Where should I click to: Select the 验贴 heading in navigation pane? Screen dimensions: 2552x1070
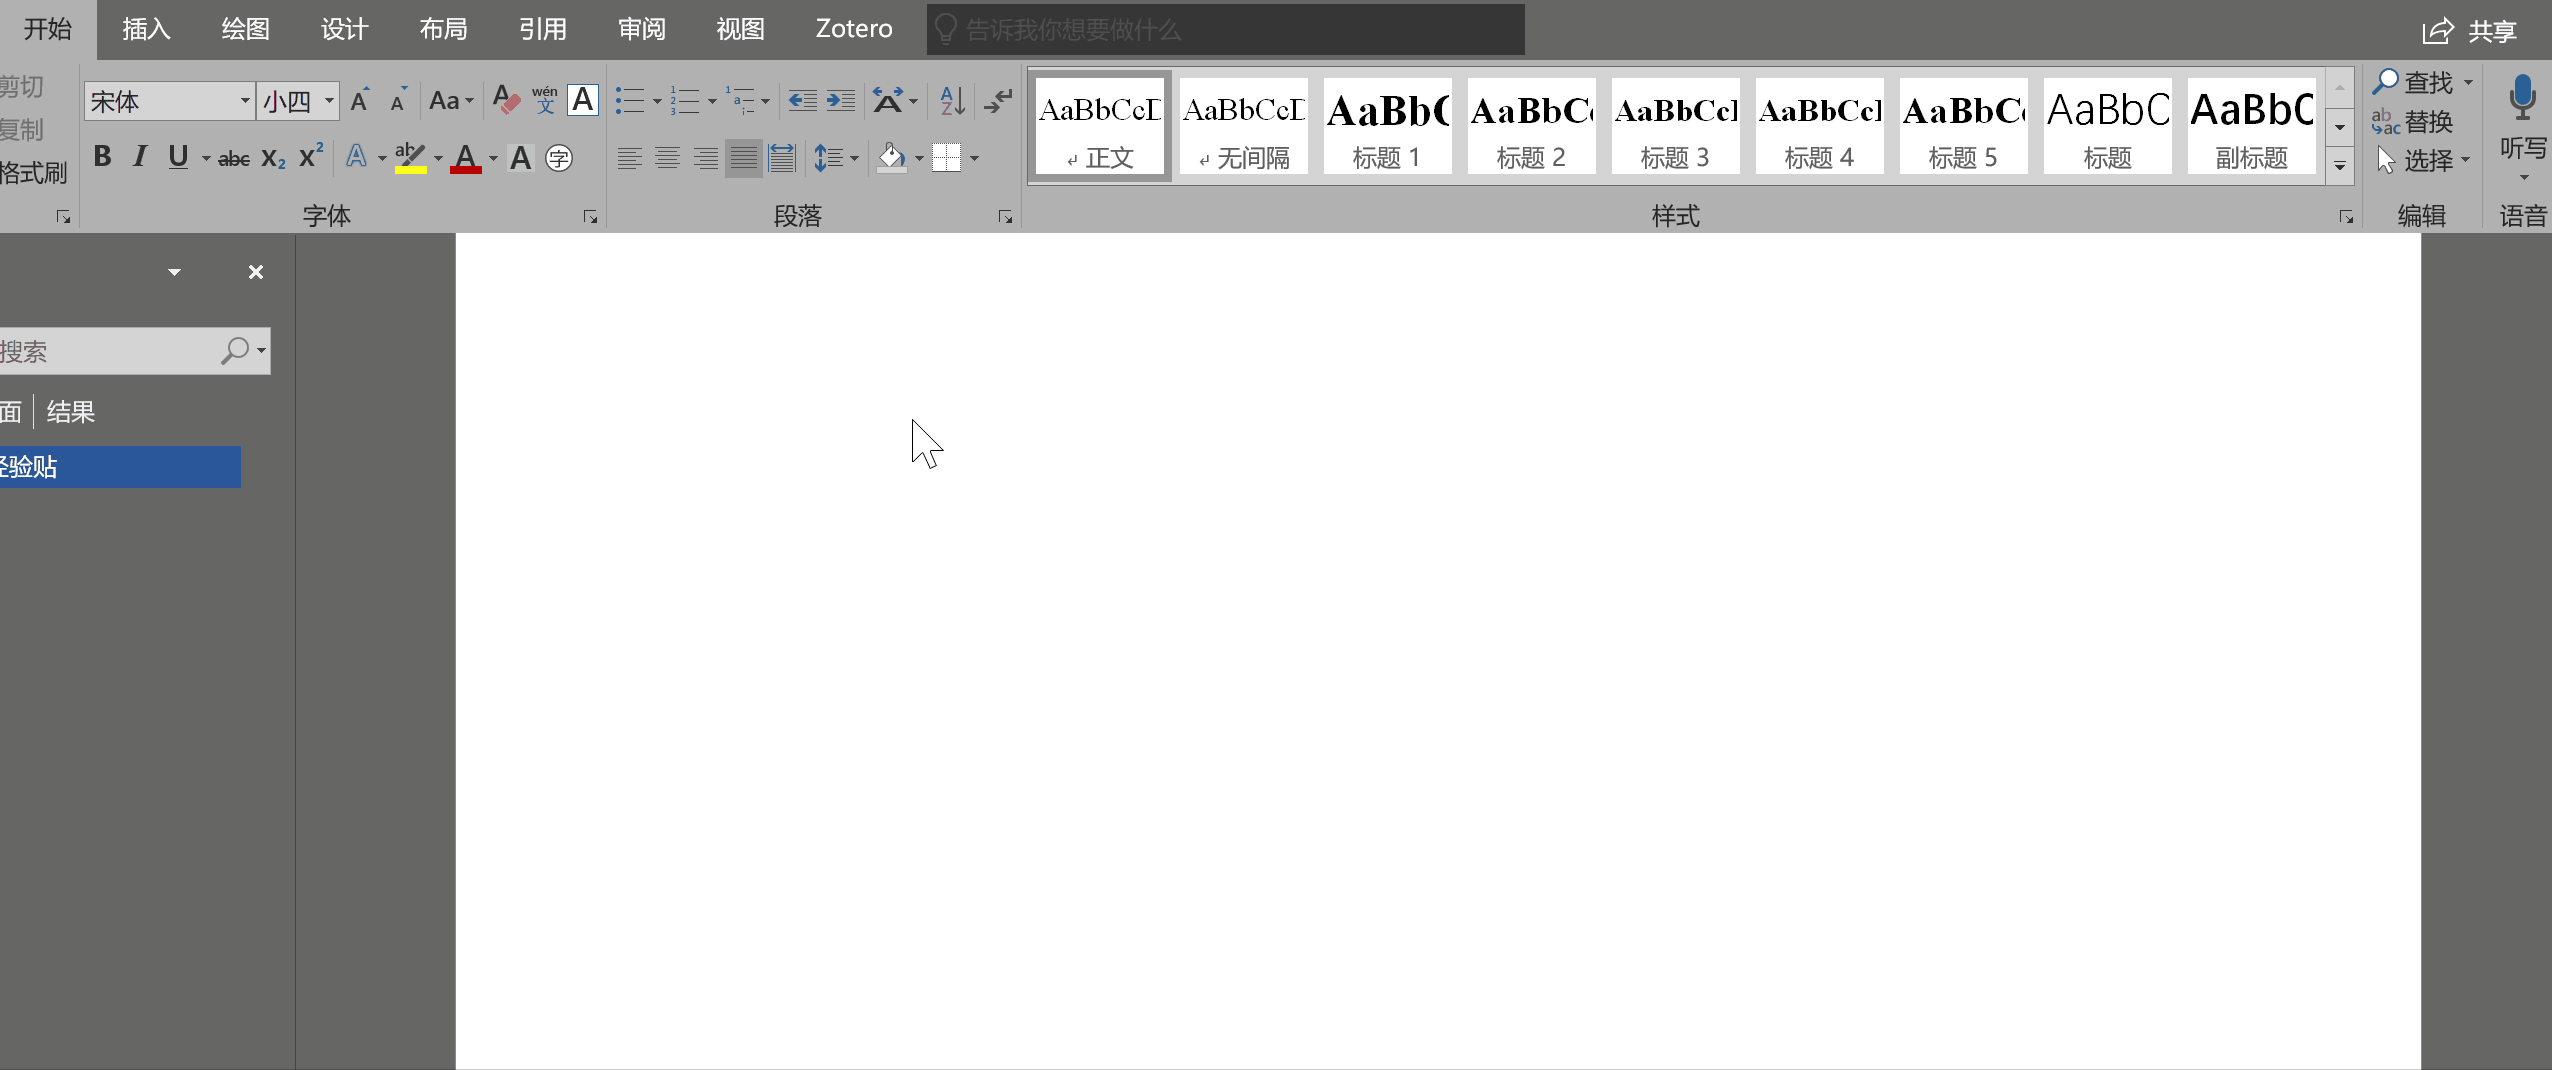pyautogui.click(x=120, y=467)
